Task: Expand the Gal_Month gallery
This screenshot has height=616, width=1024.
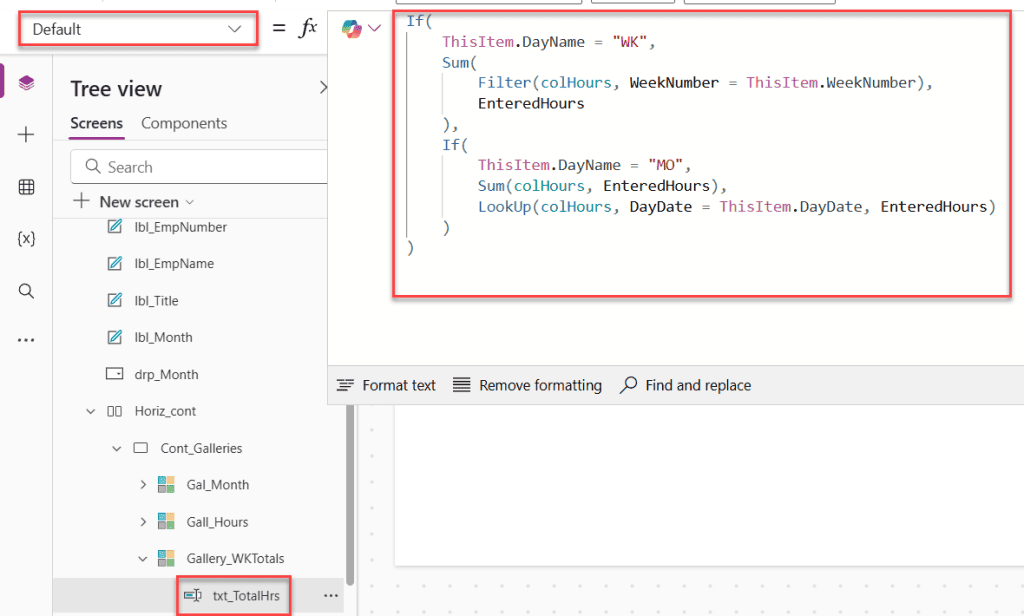Action: 143,485
